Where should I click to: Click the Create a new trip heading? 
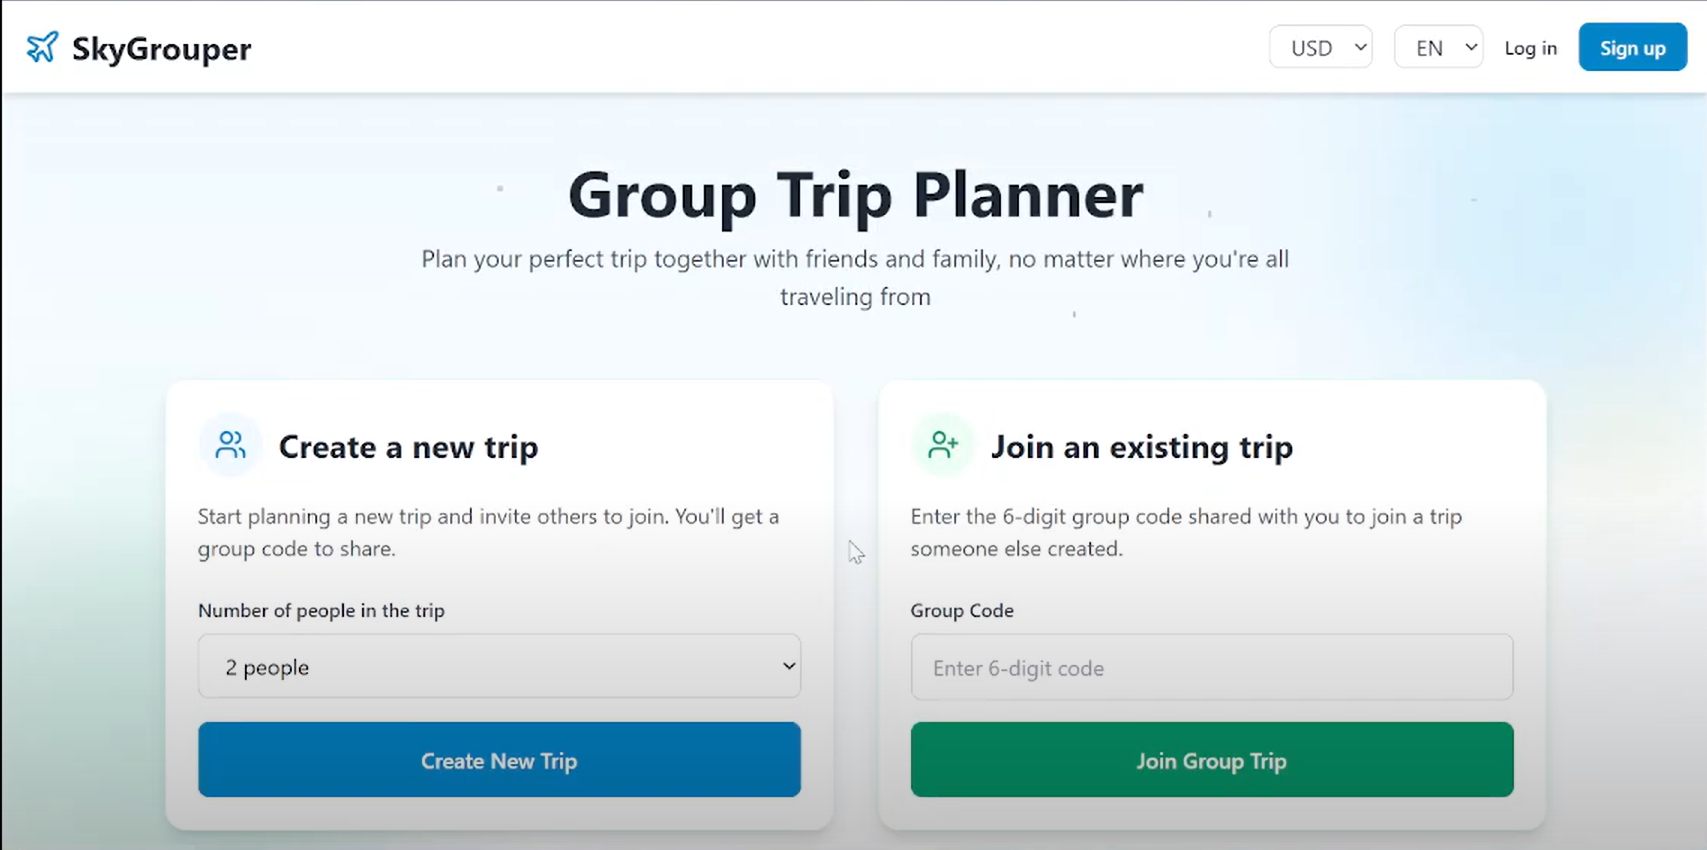pyautogui.click(x=408, y=447)
